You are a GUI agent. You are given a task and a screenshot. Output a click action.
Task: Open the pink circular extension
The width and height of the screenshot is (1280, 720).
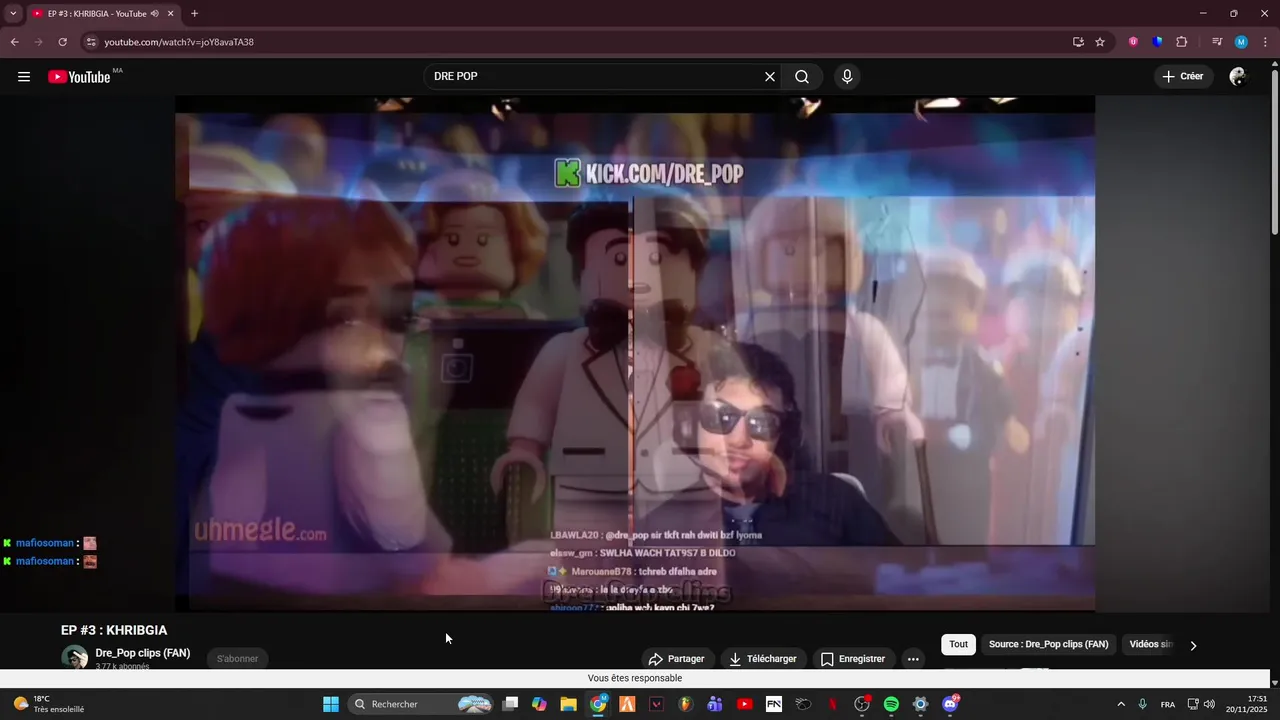[1133, 42]
